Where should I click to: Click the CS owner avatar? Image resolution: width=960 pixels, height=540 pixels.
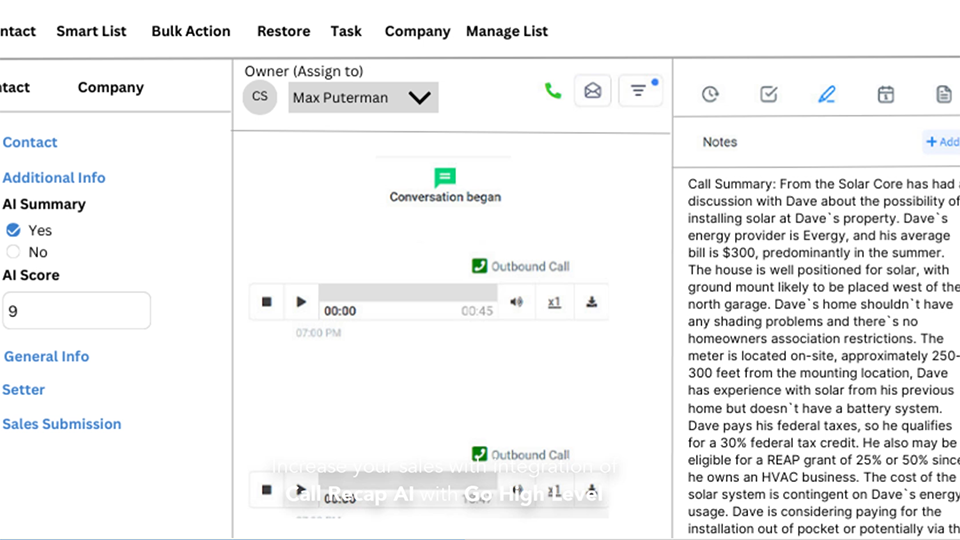pyautogui.click(x=260, y=97)
